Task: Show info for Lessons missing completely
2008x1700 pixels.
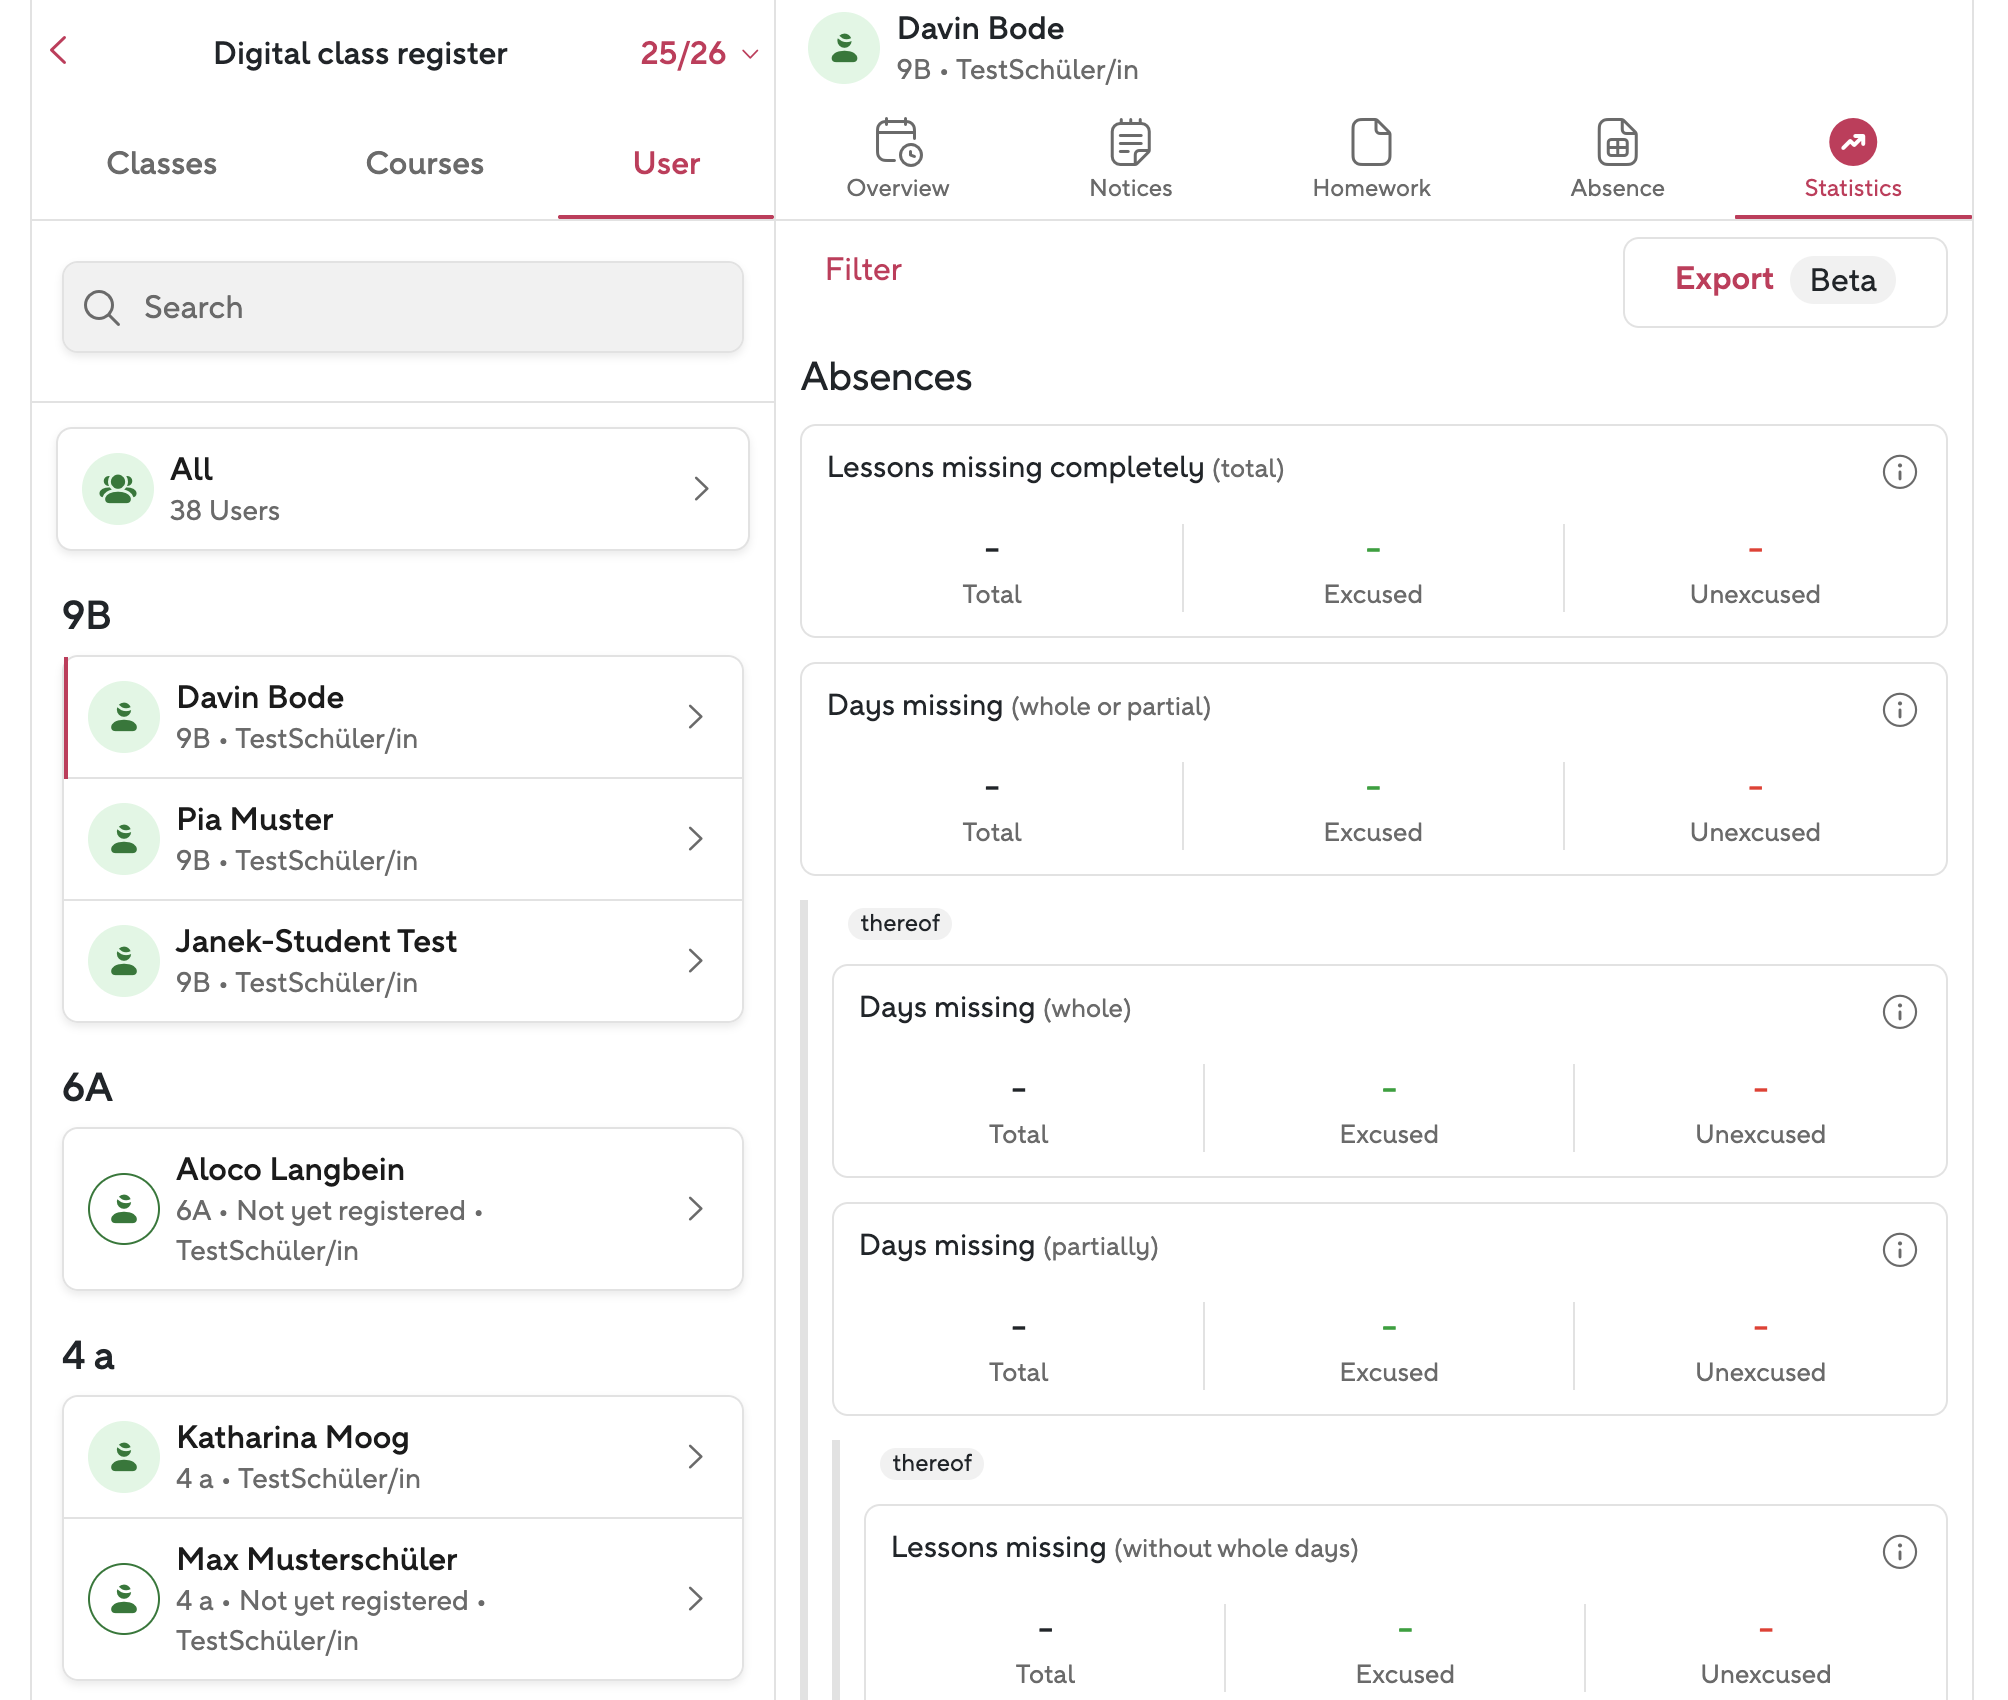Action: [x=1899, y=472]
